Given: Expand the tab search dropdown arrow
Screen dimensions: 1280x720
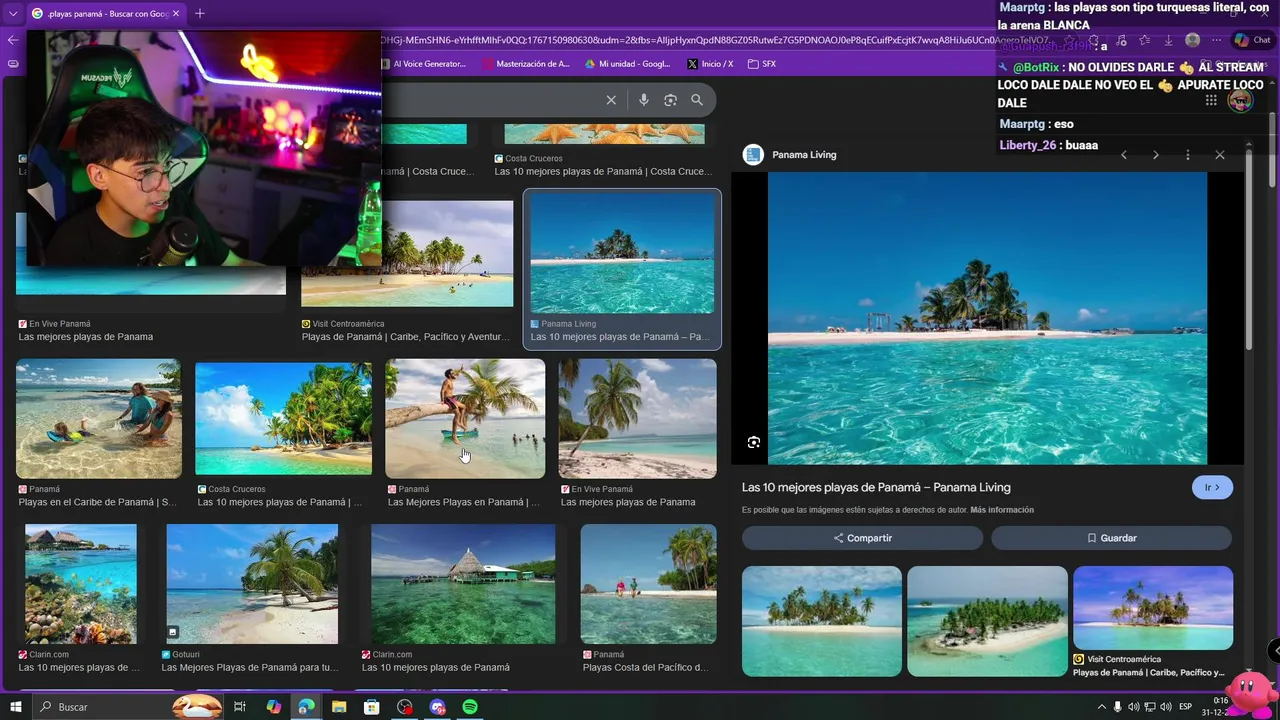Looking at the screenshot, I should 13,14.
